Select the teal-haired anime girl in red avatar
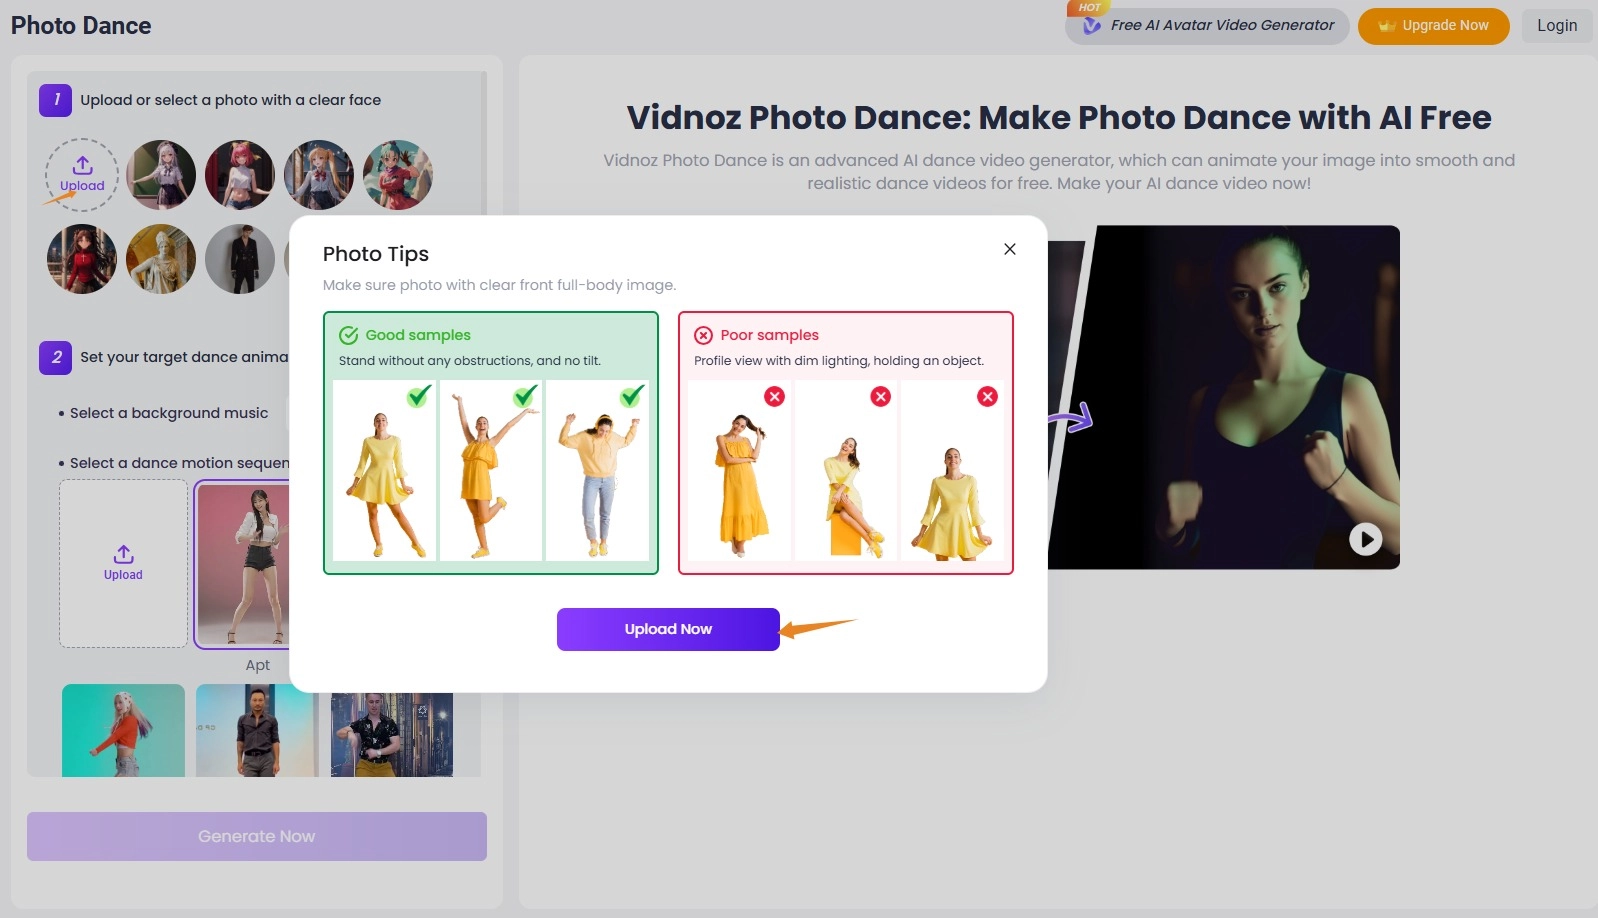Screen dimensions: 1598x918 coord(398,175)
